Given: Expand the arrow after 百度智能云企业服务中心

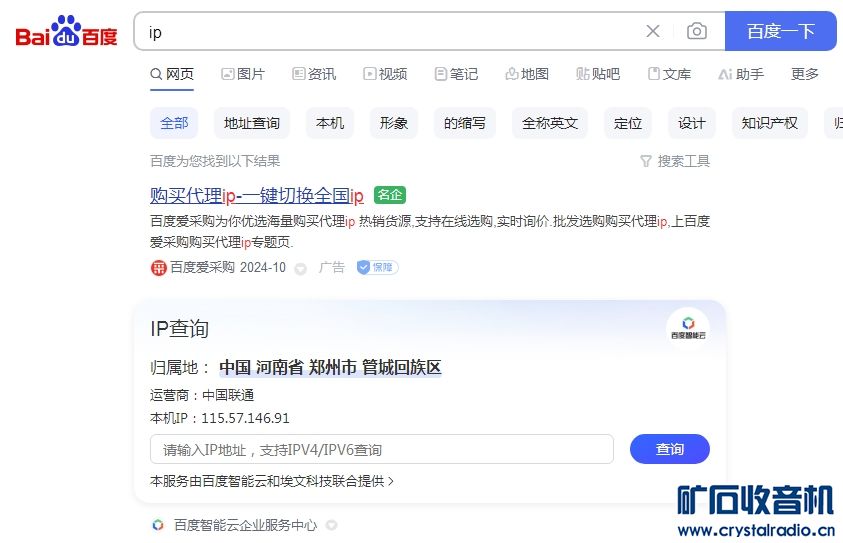Looking at the screenshot, I should coord(332,525).
